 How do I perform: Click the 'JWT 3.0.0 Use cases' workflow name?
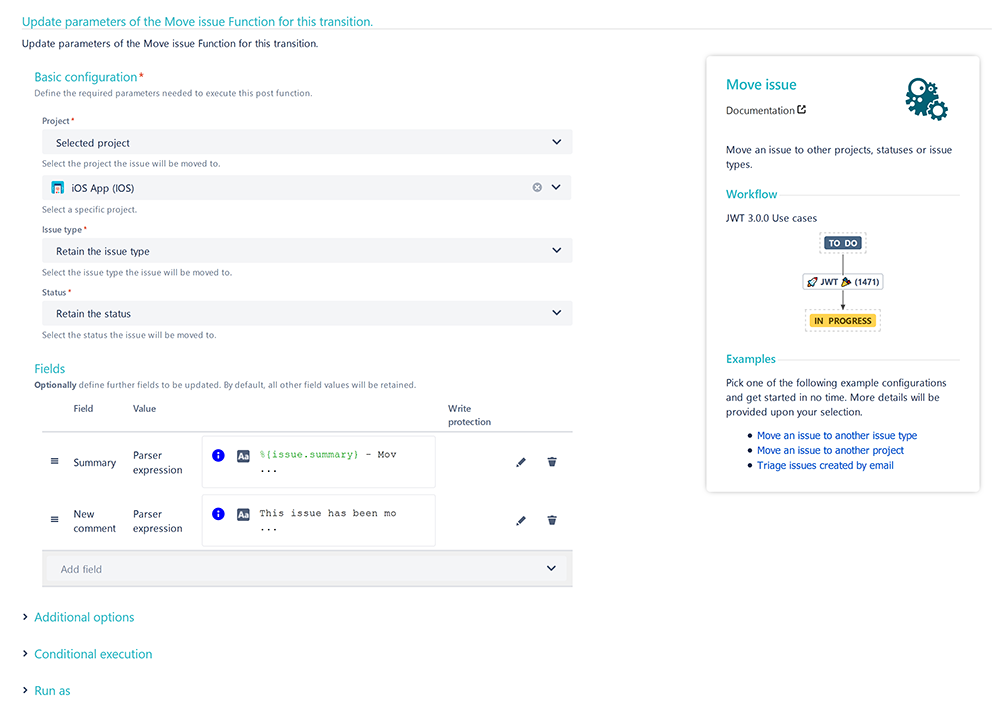tap(771, 217)
